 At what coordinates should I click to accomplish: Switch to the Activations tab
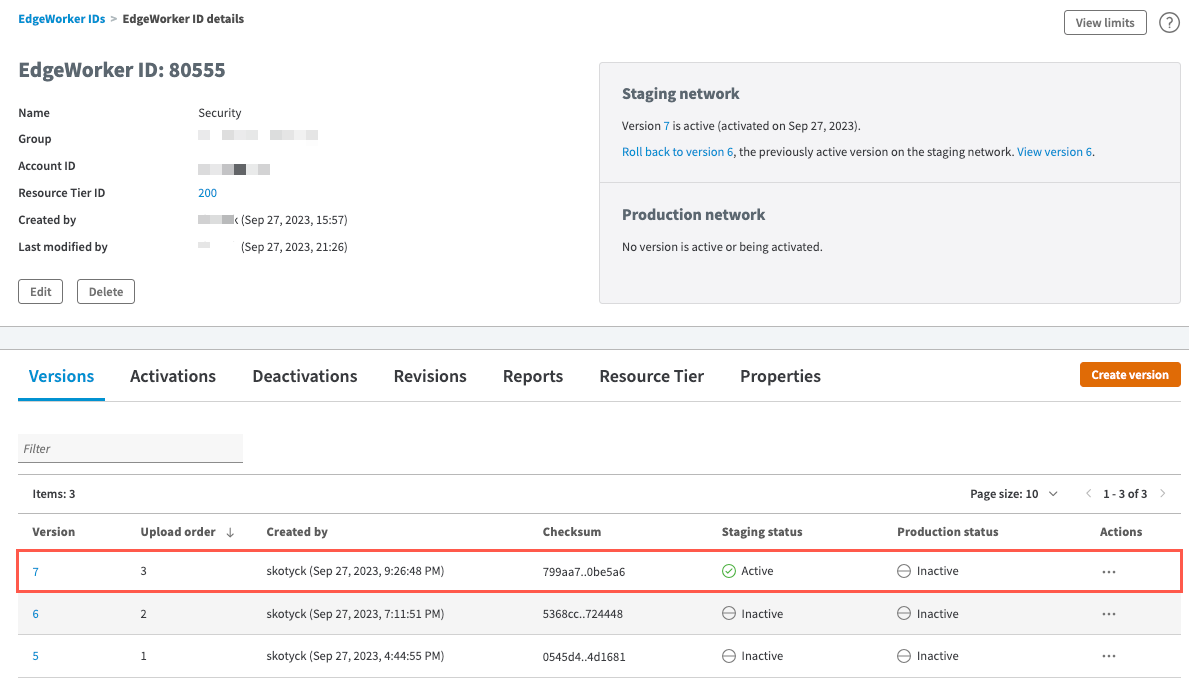click(x=173, y=376)
